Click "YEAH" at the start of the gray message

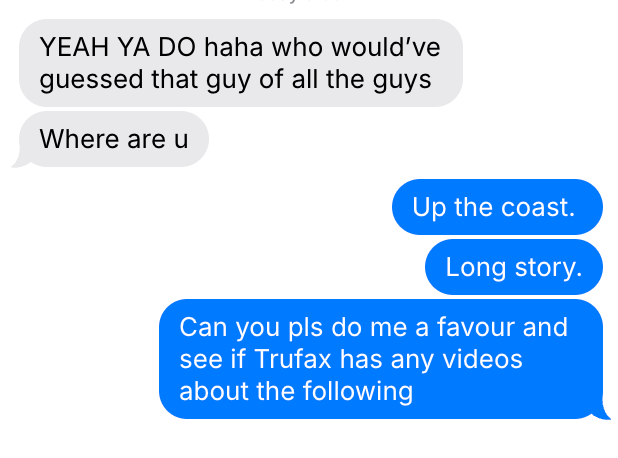(x=74, y=47)
